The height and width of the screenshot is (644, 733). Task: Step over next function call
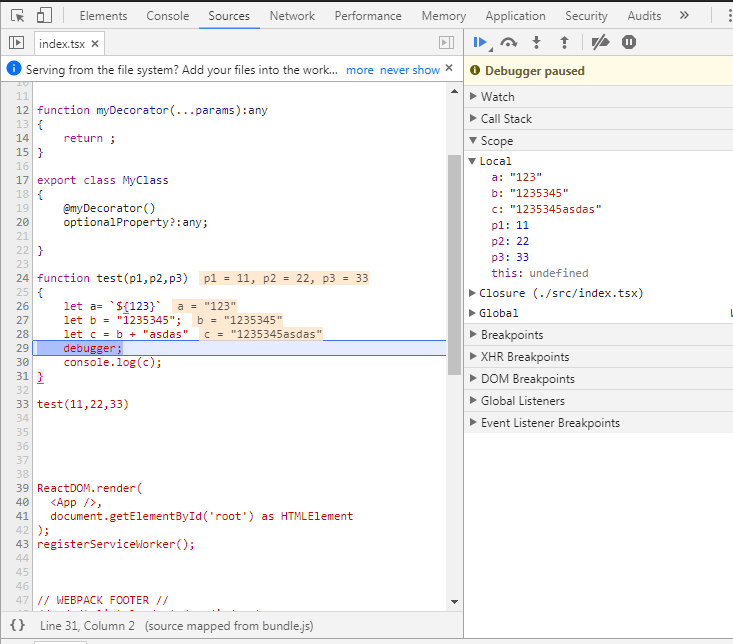click(x=509, y=43)
